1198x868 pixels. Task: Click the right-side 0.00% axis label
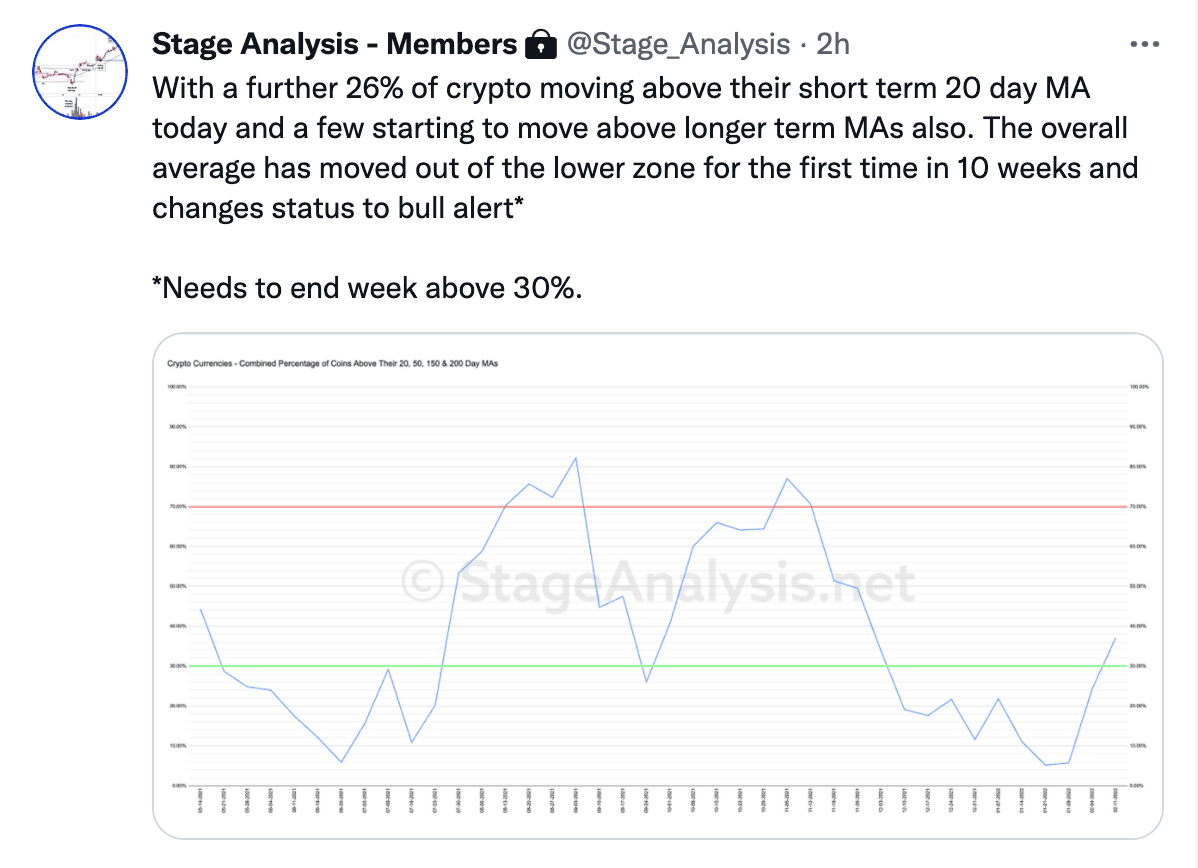[1137, 785]
